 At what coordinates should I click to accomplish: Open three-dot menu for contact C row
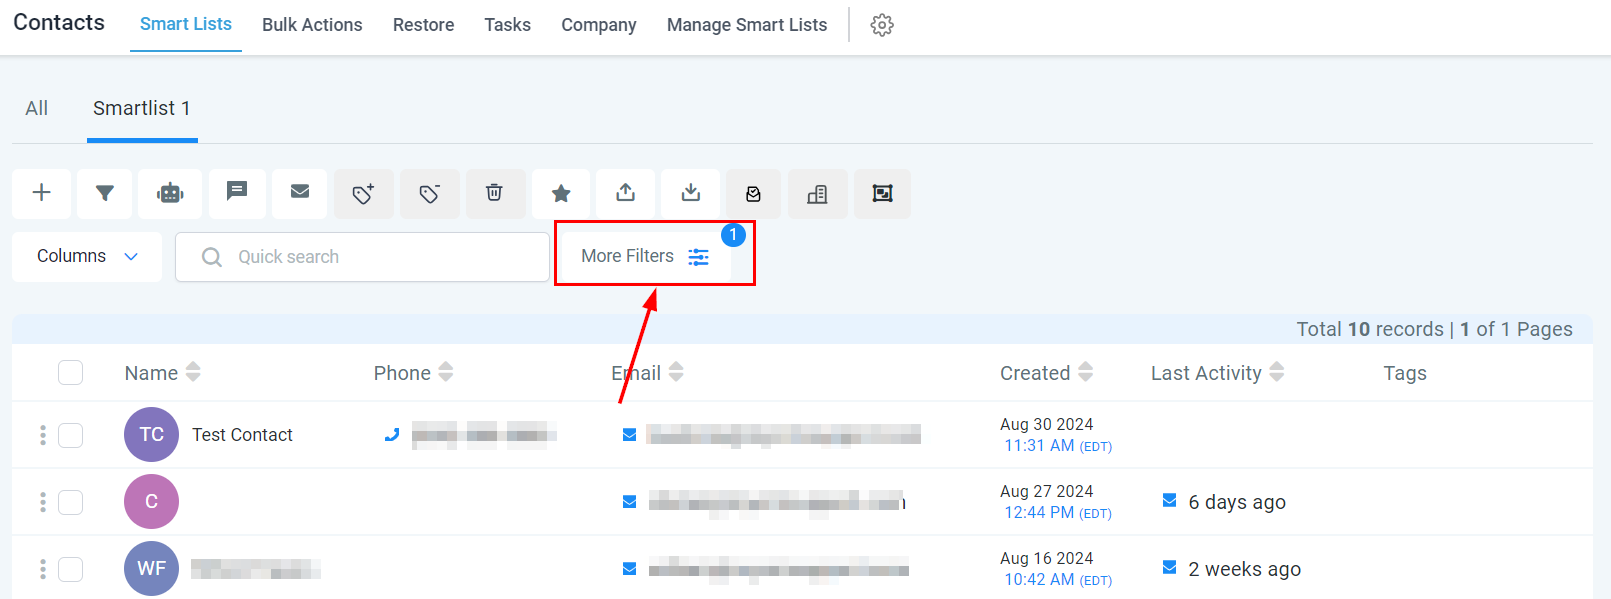[42, 502]
